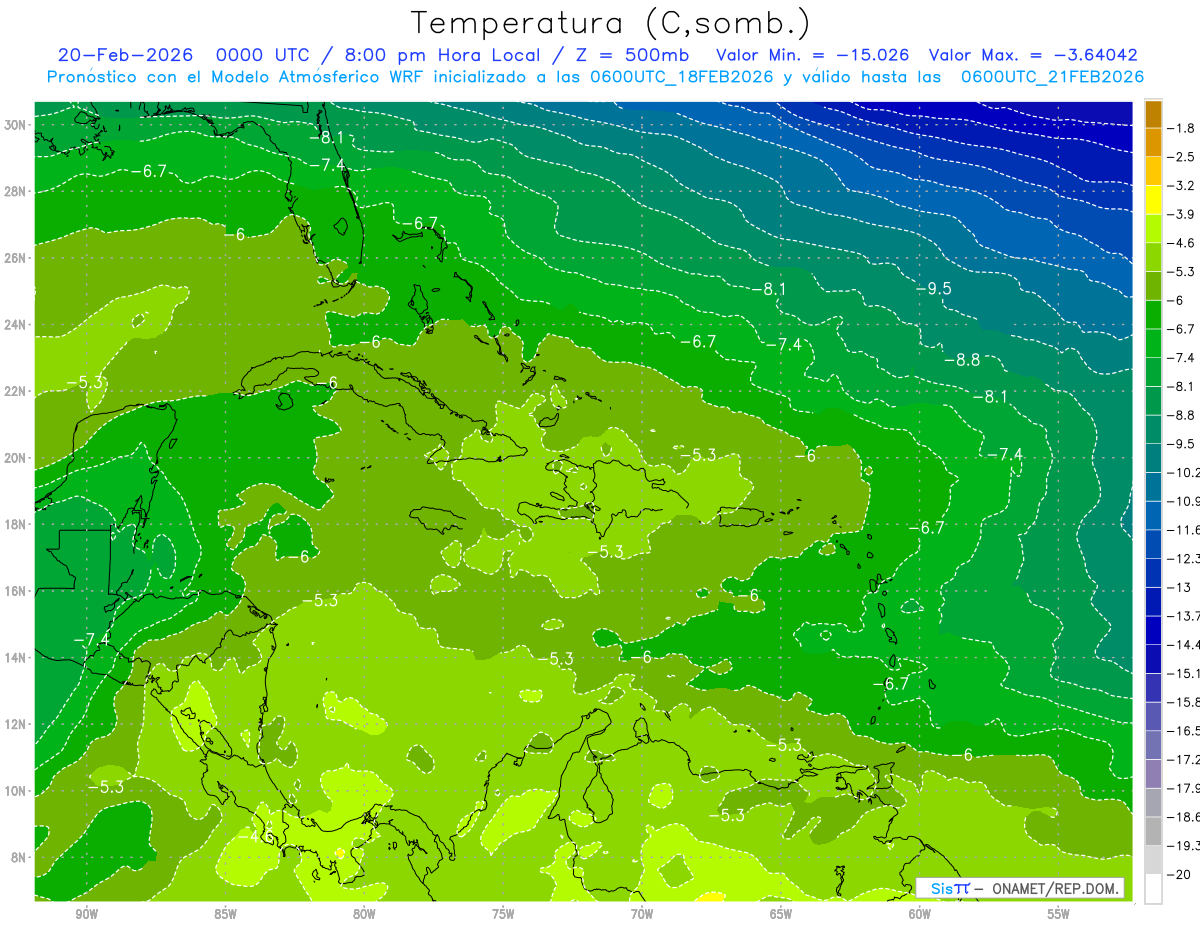The height and width of the screenshot is (927, 1200).
Task: Click the "18N" latitude axis label
Action: 14,524
